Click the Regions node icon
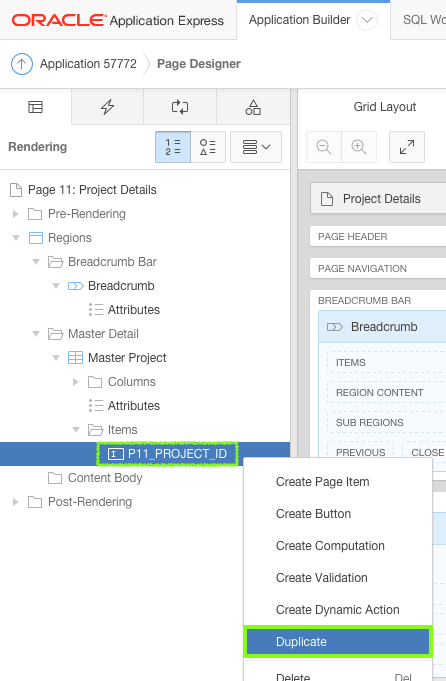This screenshot has height=681, width=446. pos(36,238)
